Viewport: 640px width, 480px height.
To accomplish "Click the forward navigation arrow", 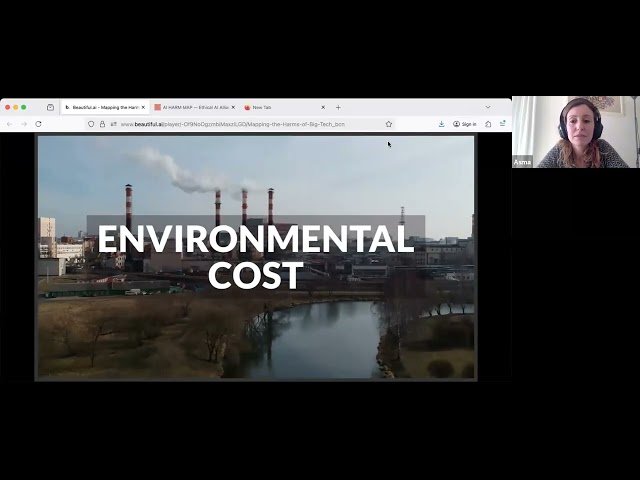I will click(23, 124).
